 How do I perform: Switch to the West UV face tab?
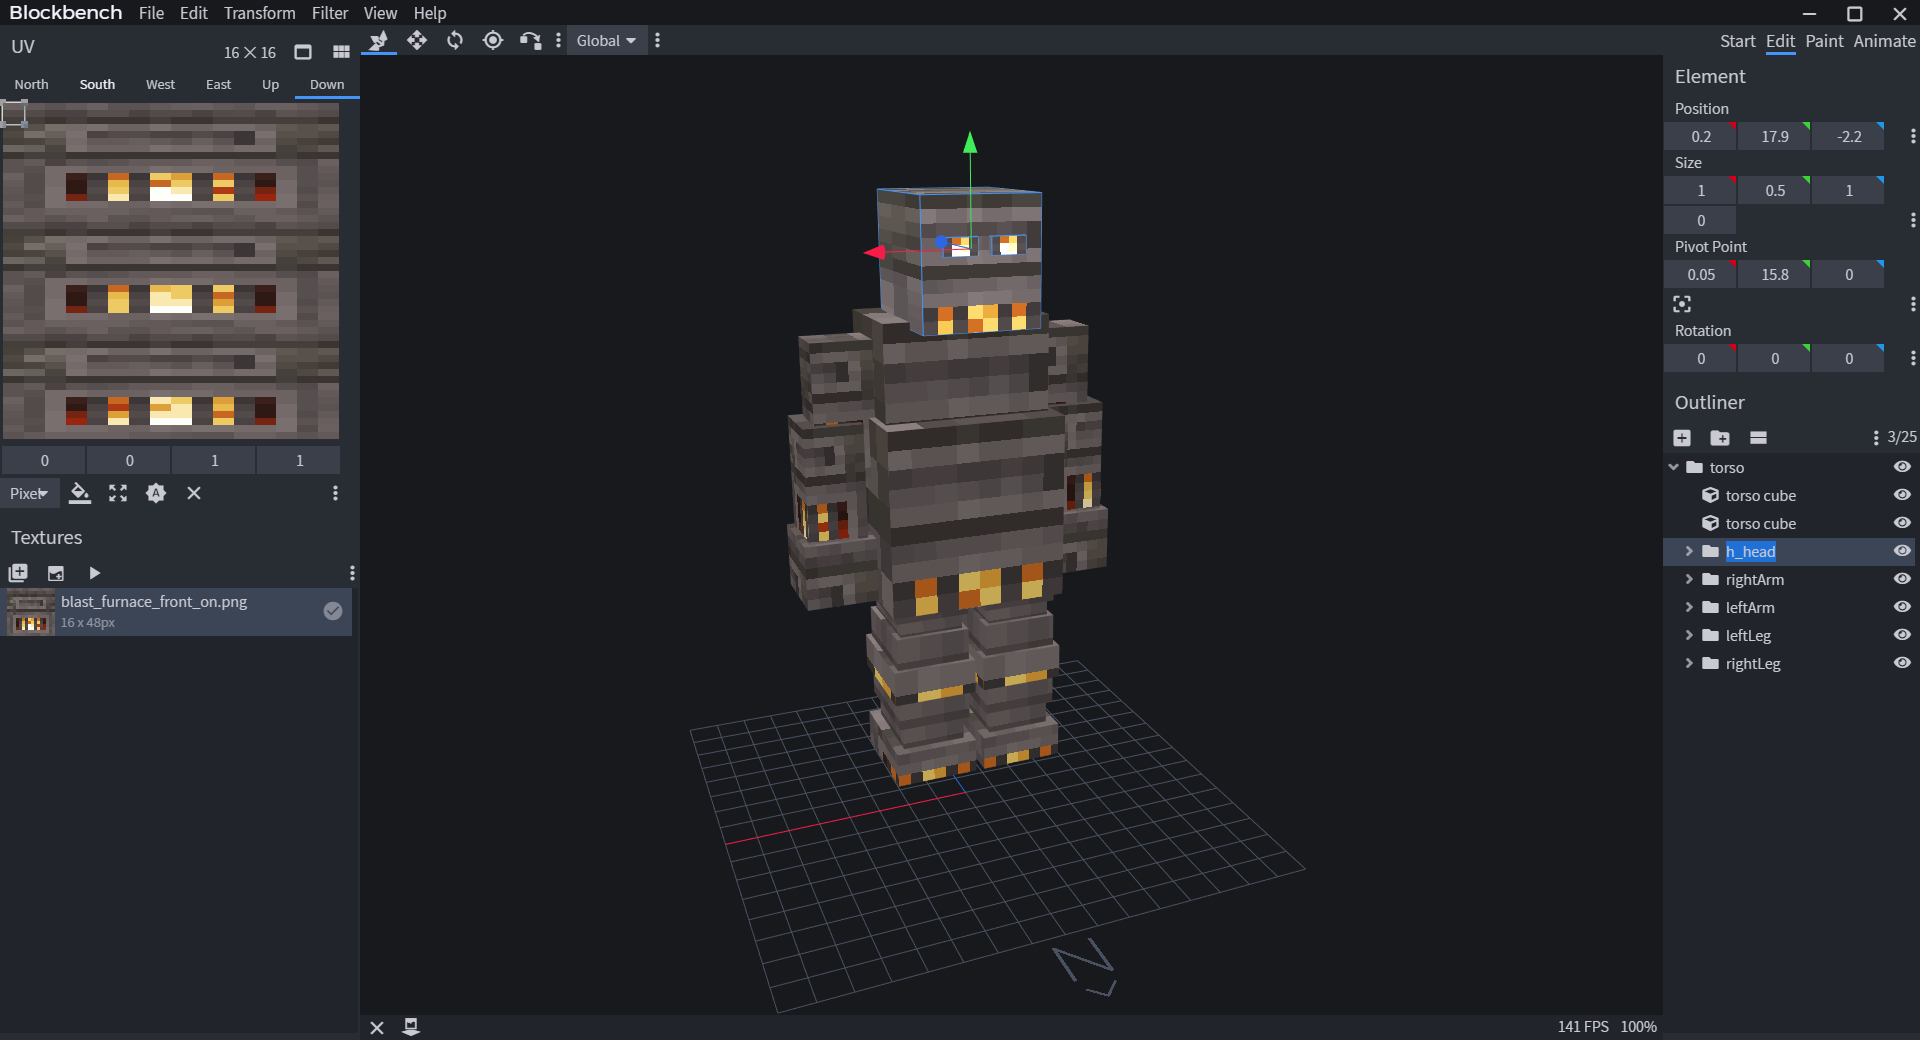coord(160,85)
